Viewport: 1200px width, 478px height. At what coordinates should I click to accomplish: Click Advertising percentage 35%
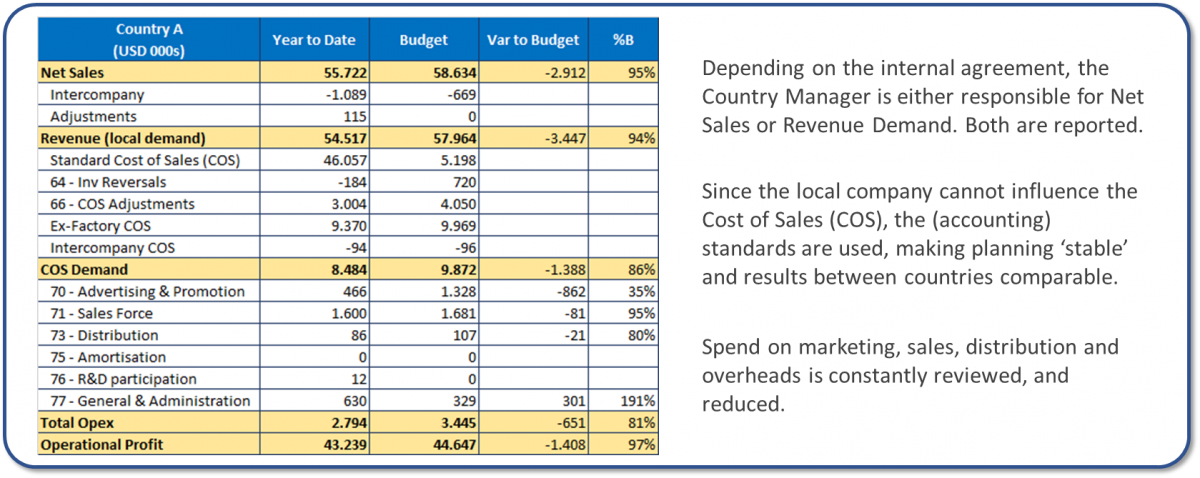point(642,292)
